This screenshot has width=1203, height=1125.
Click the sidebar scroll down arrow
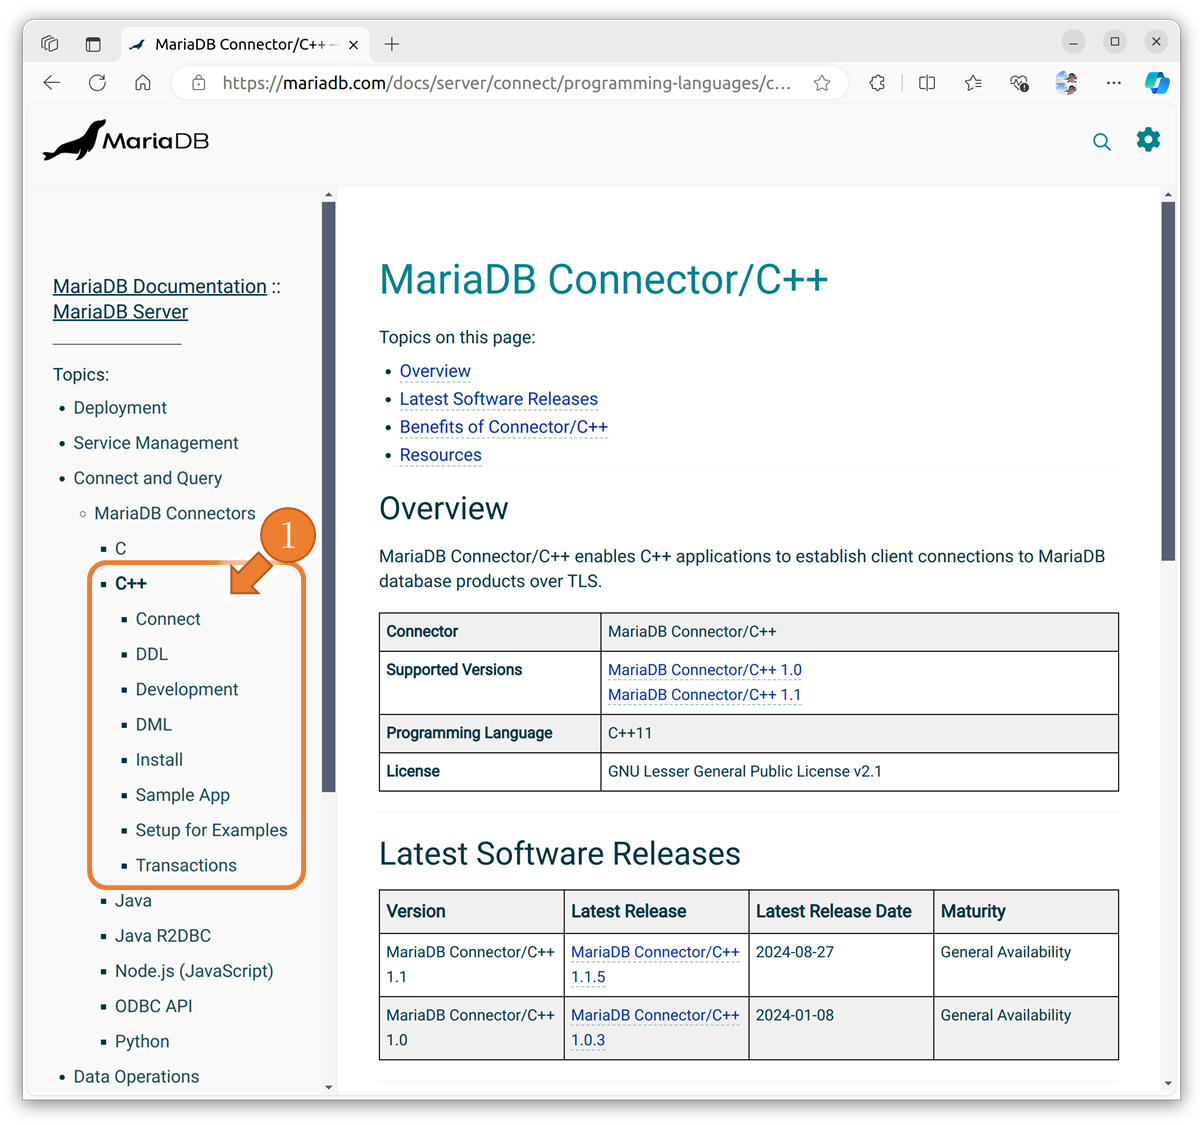click(x=329, y=1087)
